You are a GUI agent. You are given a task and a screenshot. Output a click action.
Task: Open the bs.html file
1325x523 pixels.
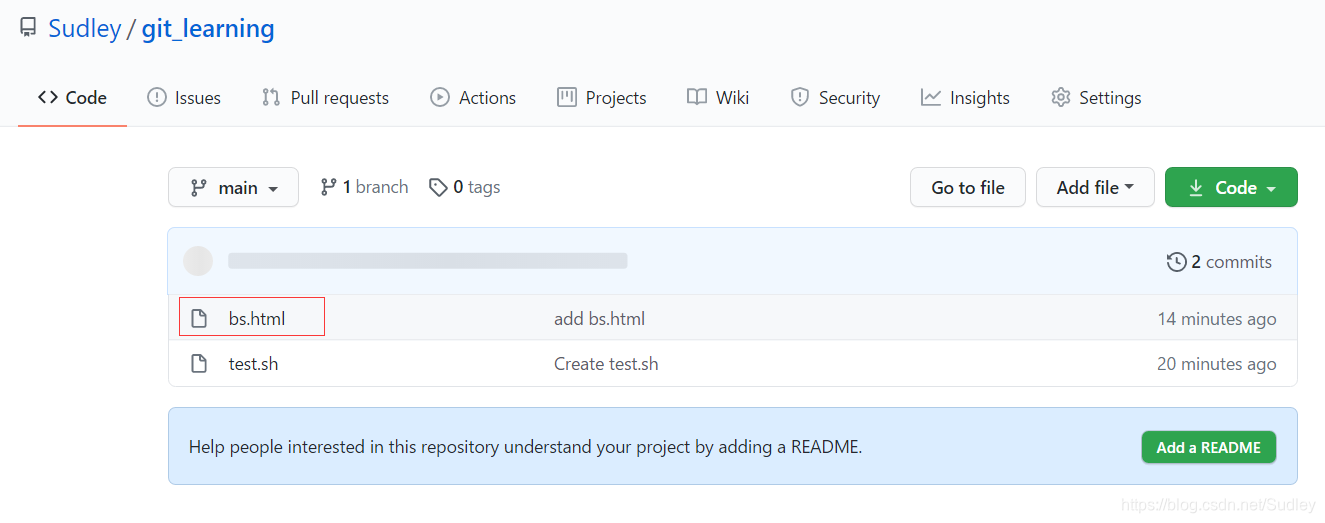click(x=257, y=319)
